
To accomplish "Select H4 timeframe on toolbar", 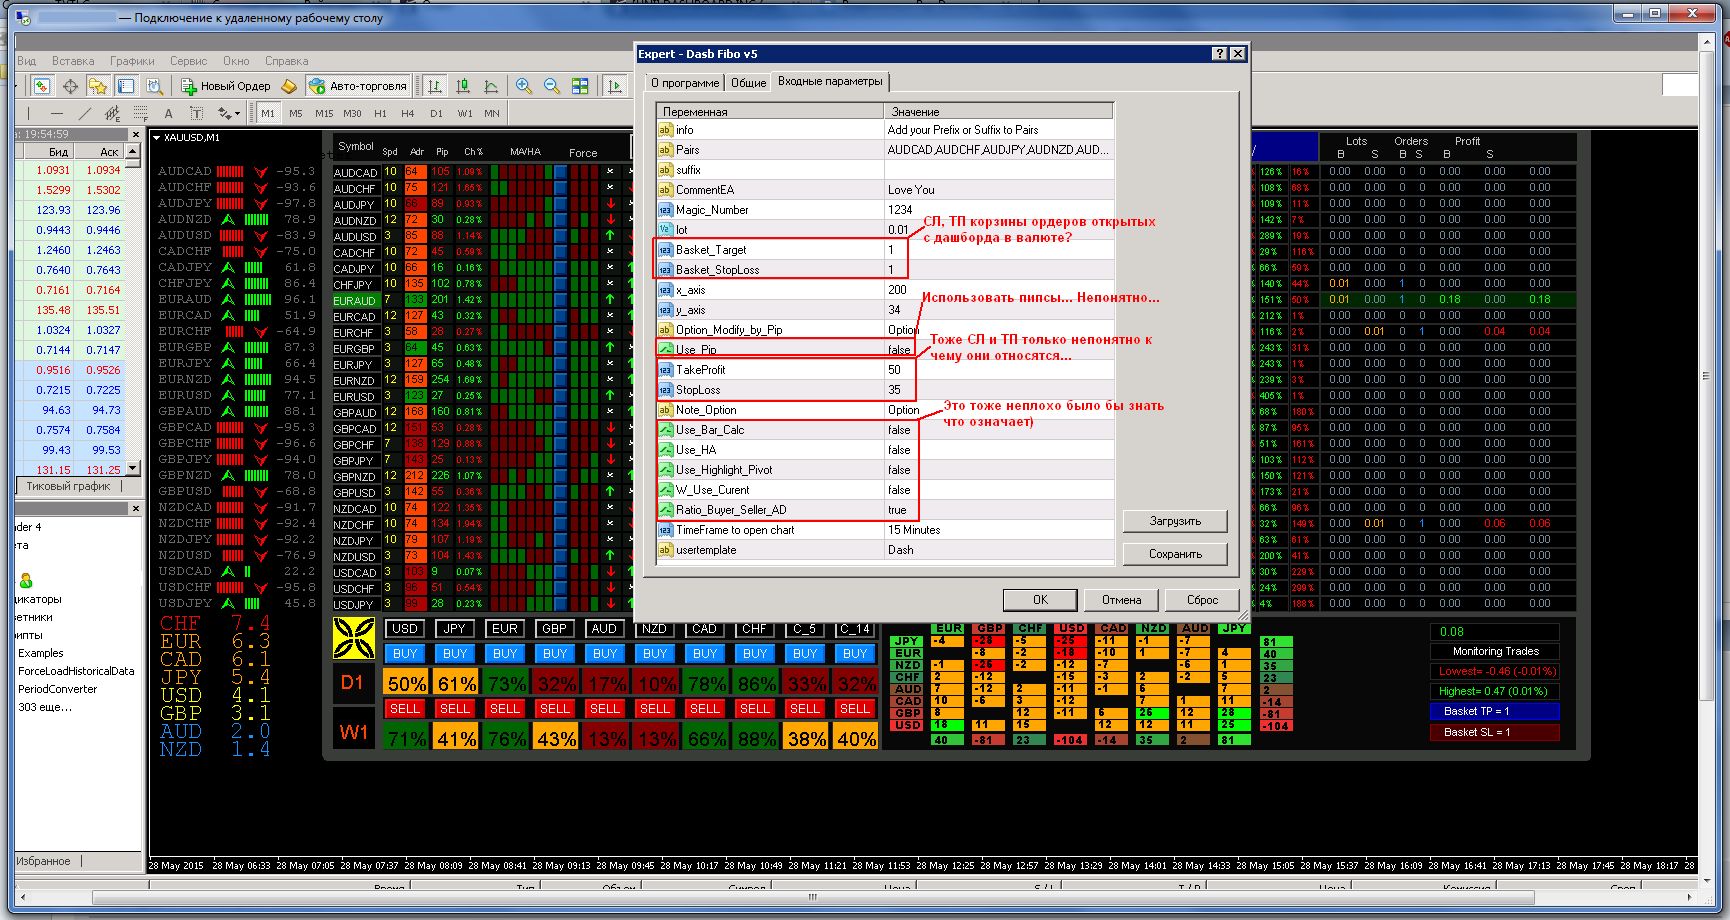I will [408, 114].
